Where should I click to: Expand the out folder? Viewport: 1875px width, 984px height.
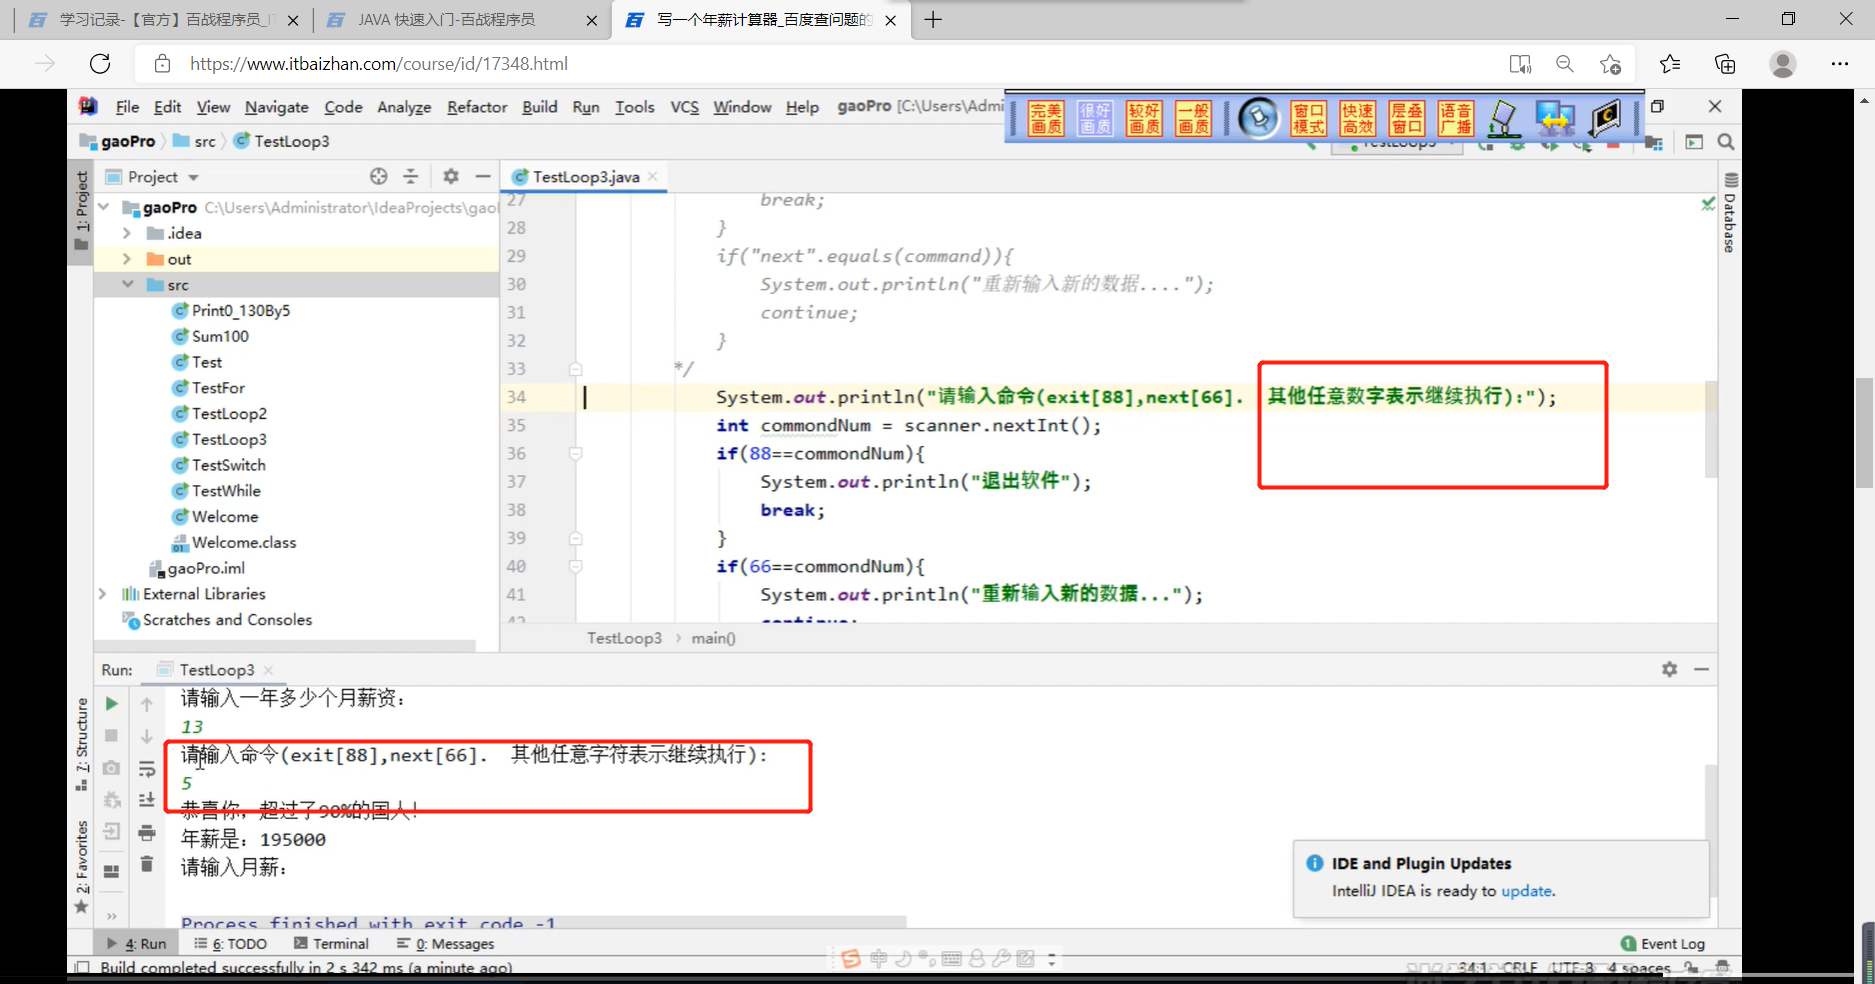(126, 259)
